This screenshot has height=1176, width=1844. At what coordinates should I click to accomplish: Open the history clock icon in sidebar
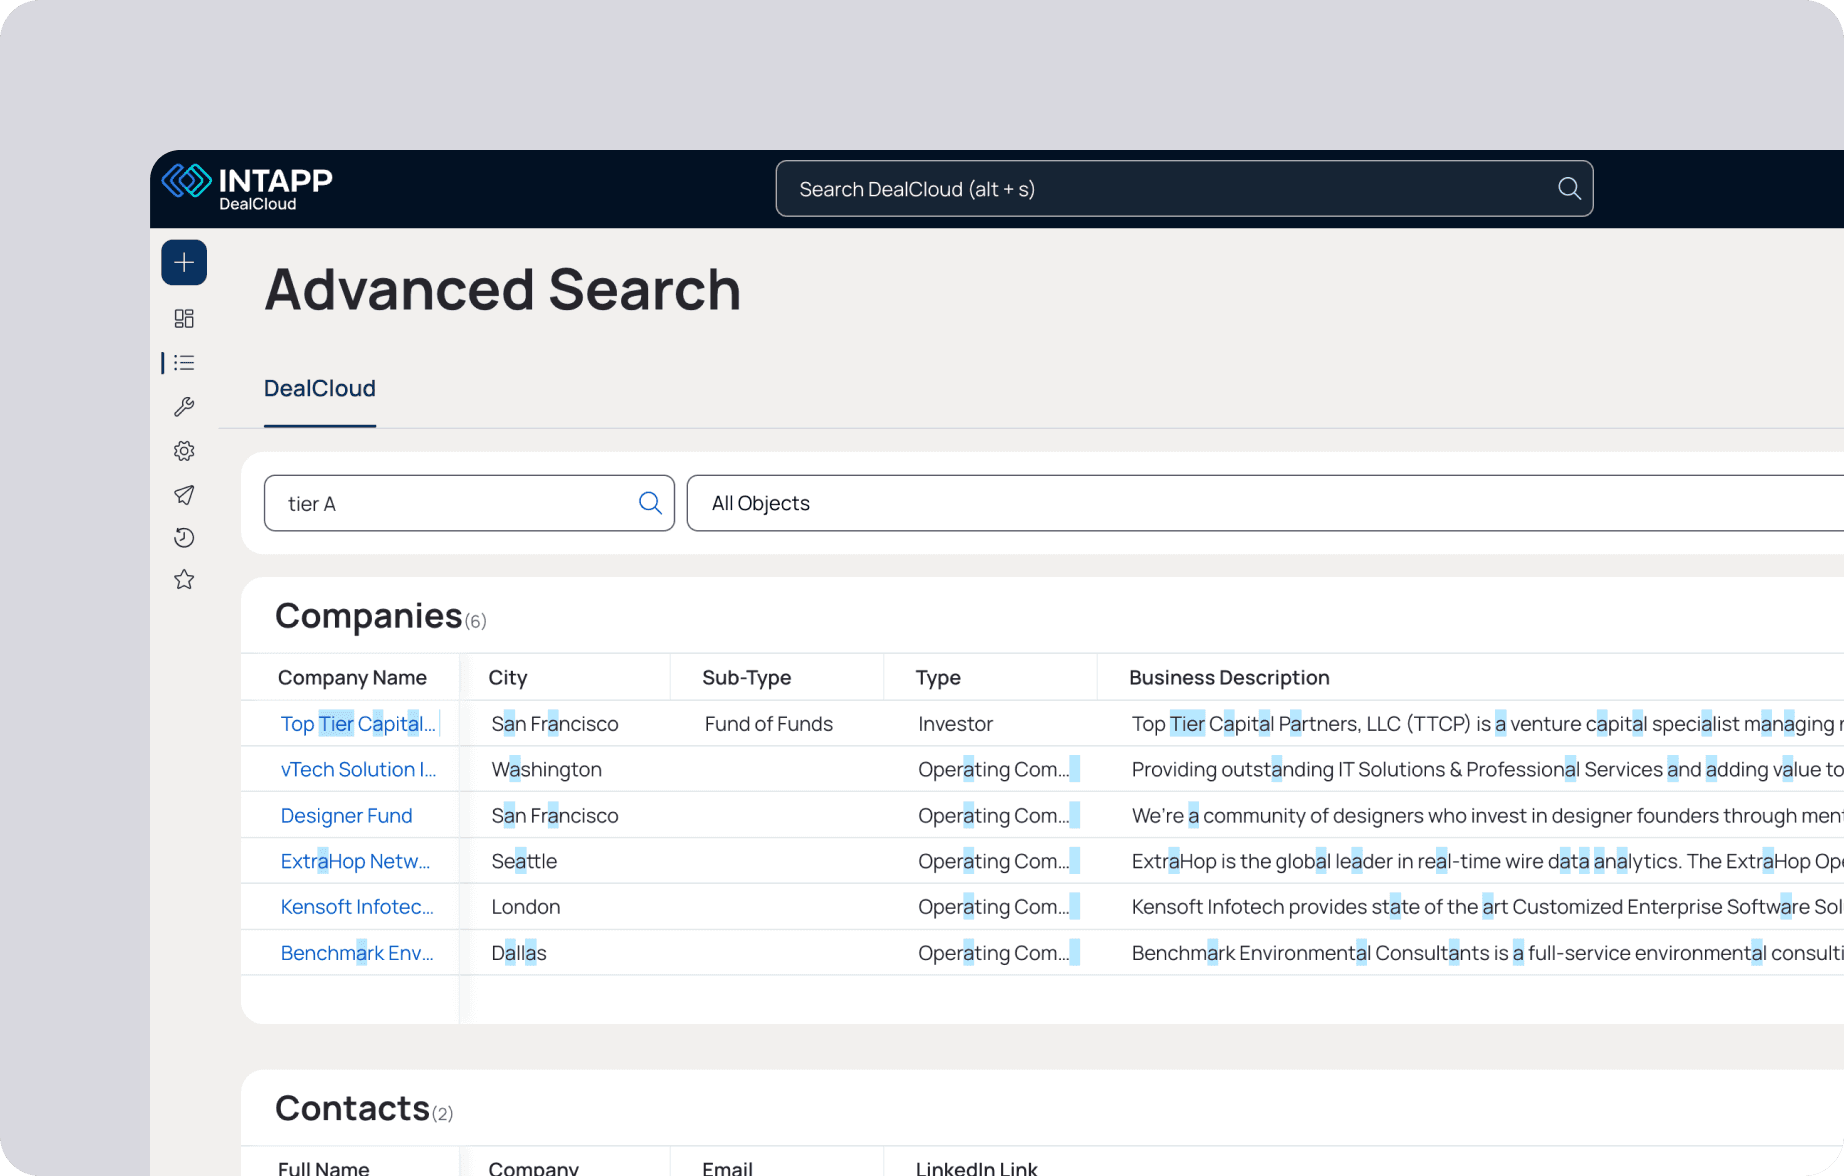pos(184,538)
